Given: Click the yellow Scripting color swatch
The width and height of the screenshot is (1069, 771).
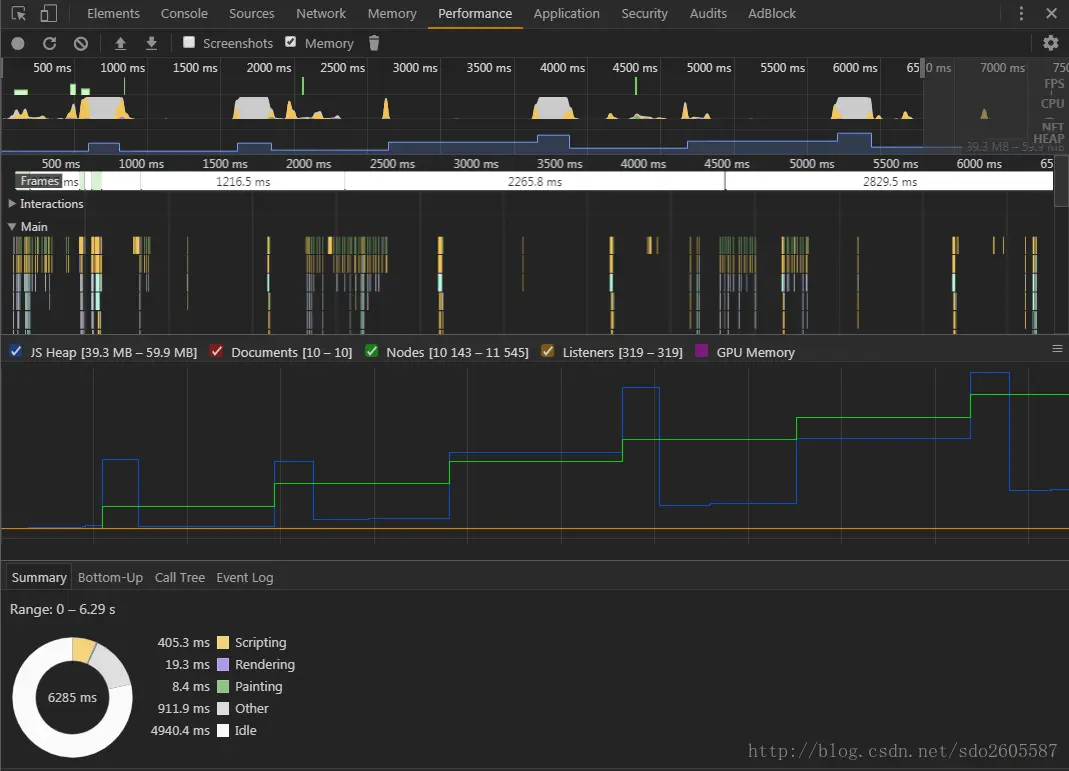Looking at the screenshot, I should [x=223, y=643].
